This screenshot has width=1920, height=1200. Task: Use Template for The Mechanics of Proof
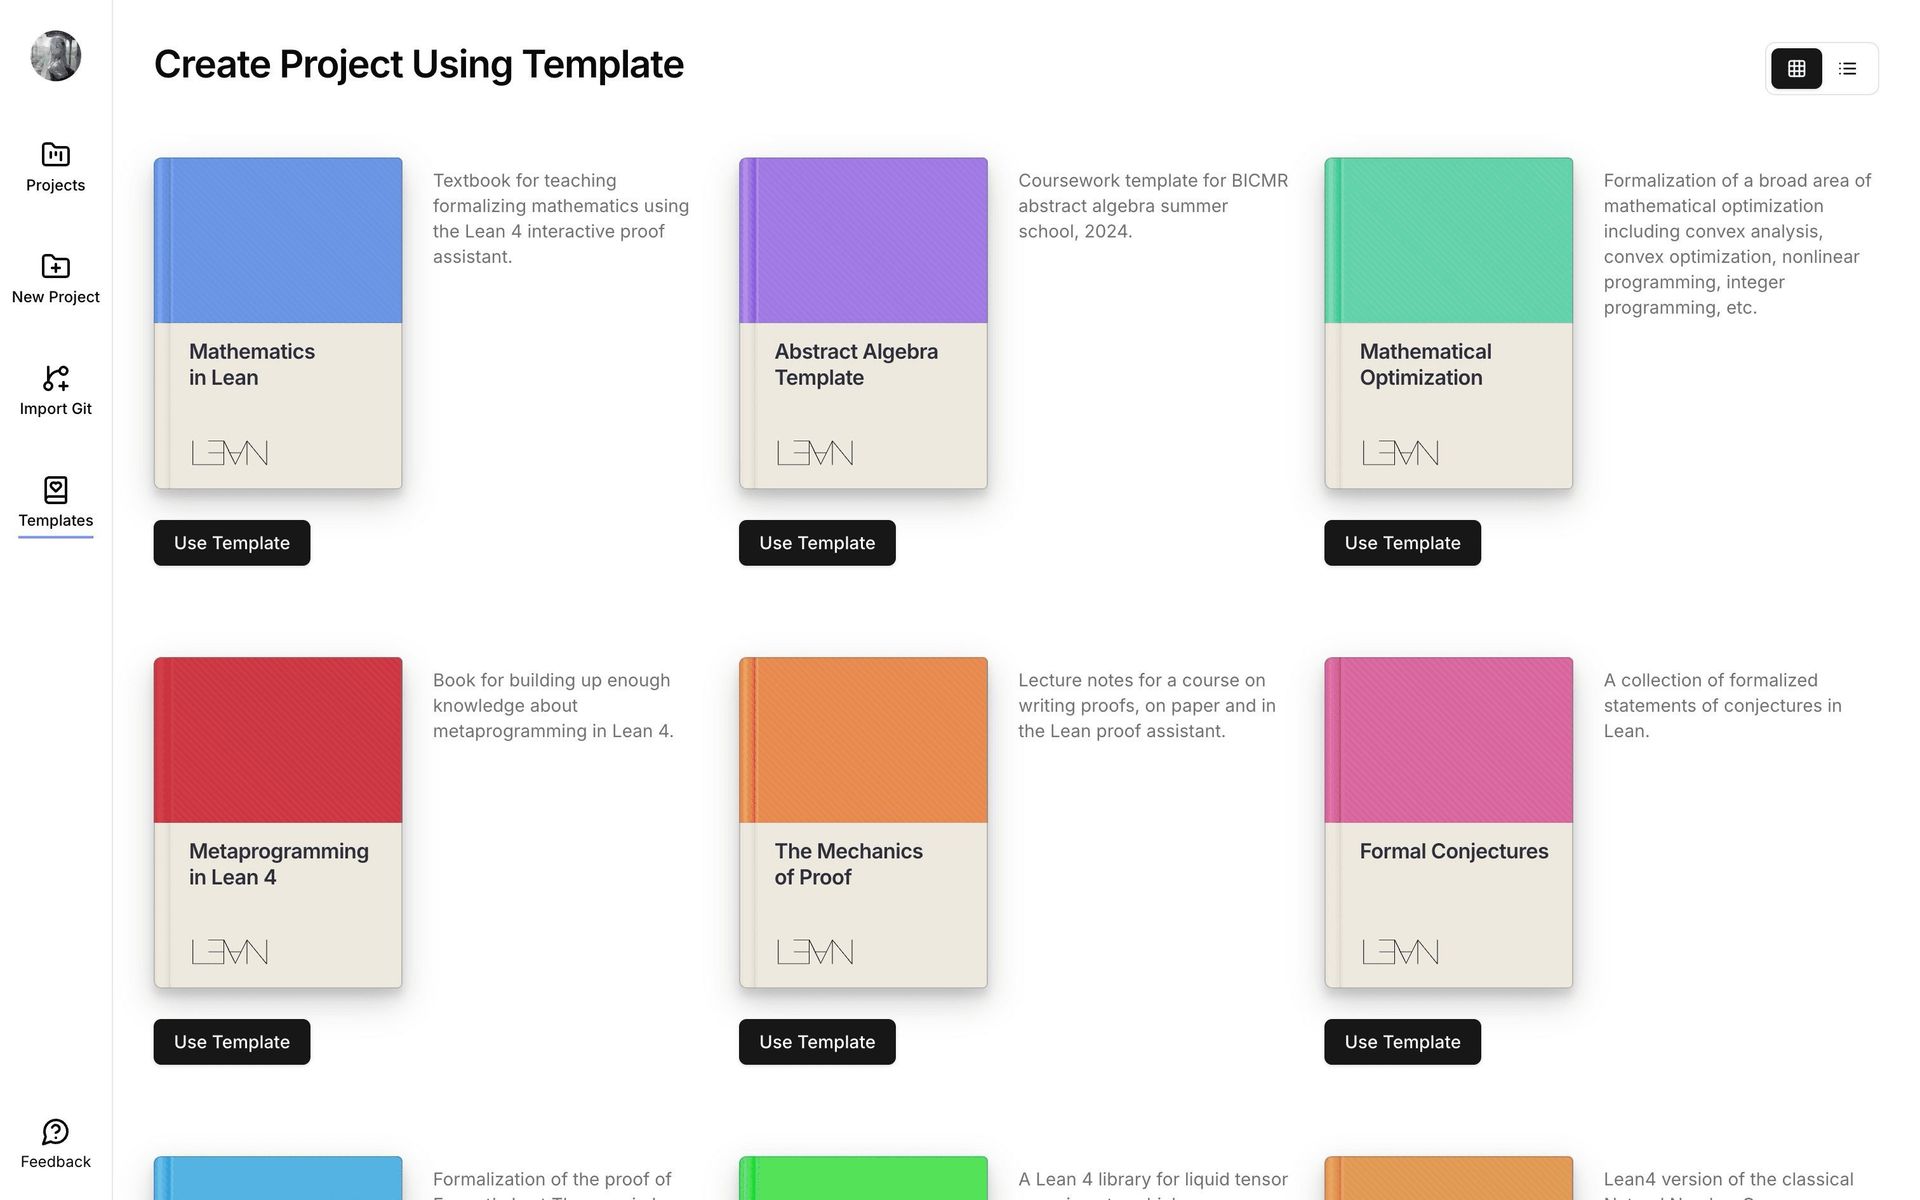[817, 1042]
